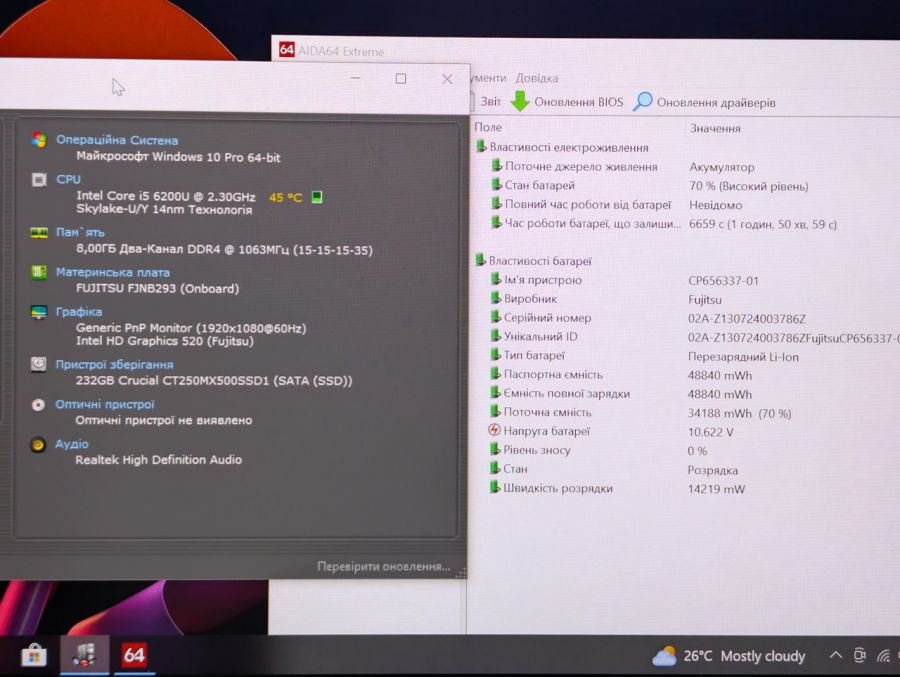Click the Operating System Windows logo icon

pos(39,140)
